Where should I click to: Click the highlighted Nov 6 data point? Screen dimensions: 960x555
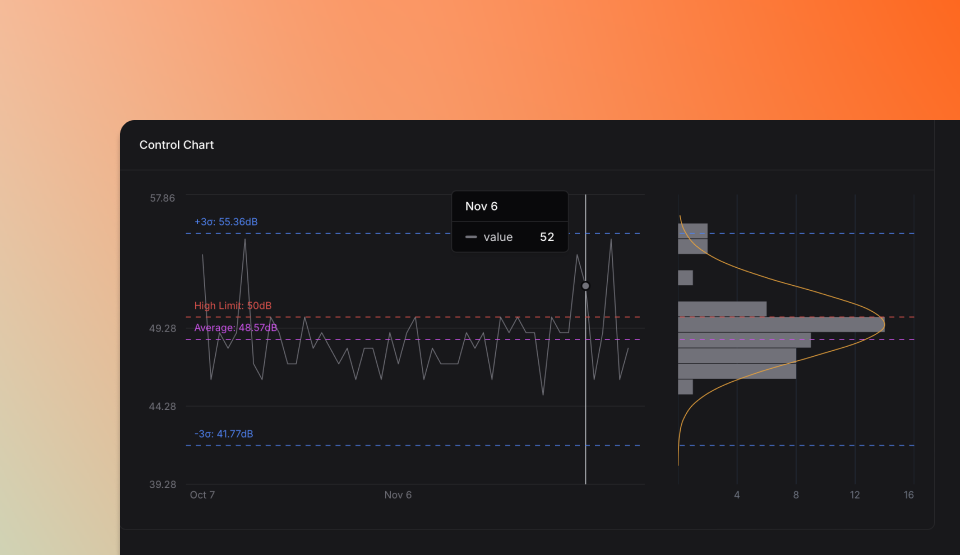585,286
